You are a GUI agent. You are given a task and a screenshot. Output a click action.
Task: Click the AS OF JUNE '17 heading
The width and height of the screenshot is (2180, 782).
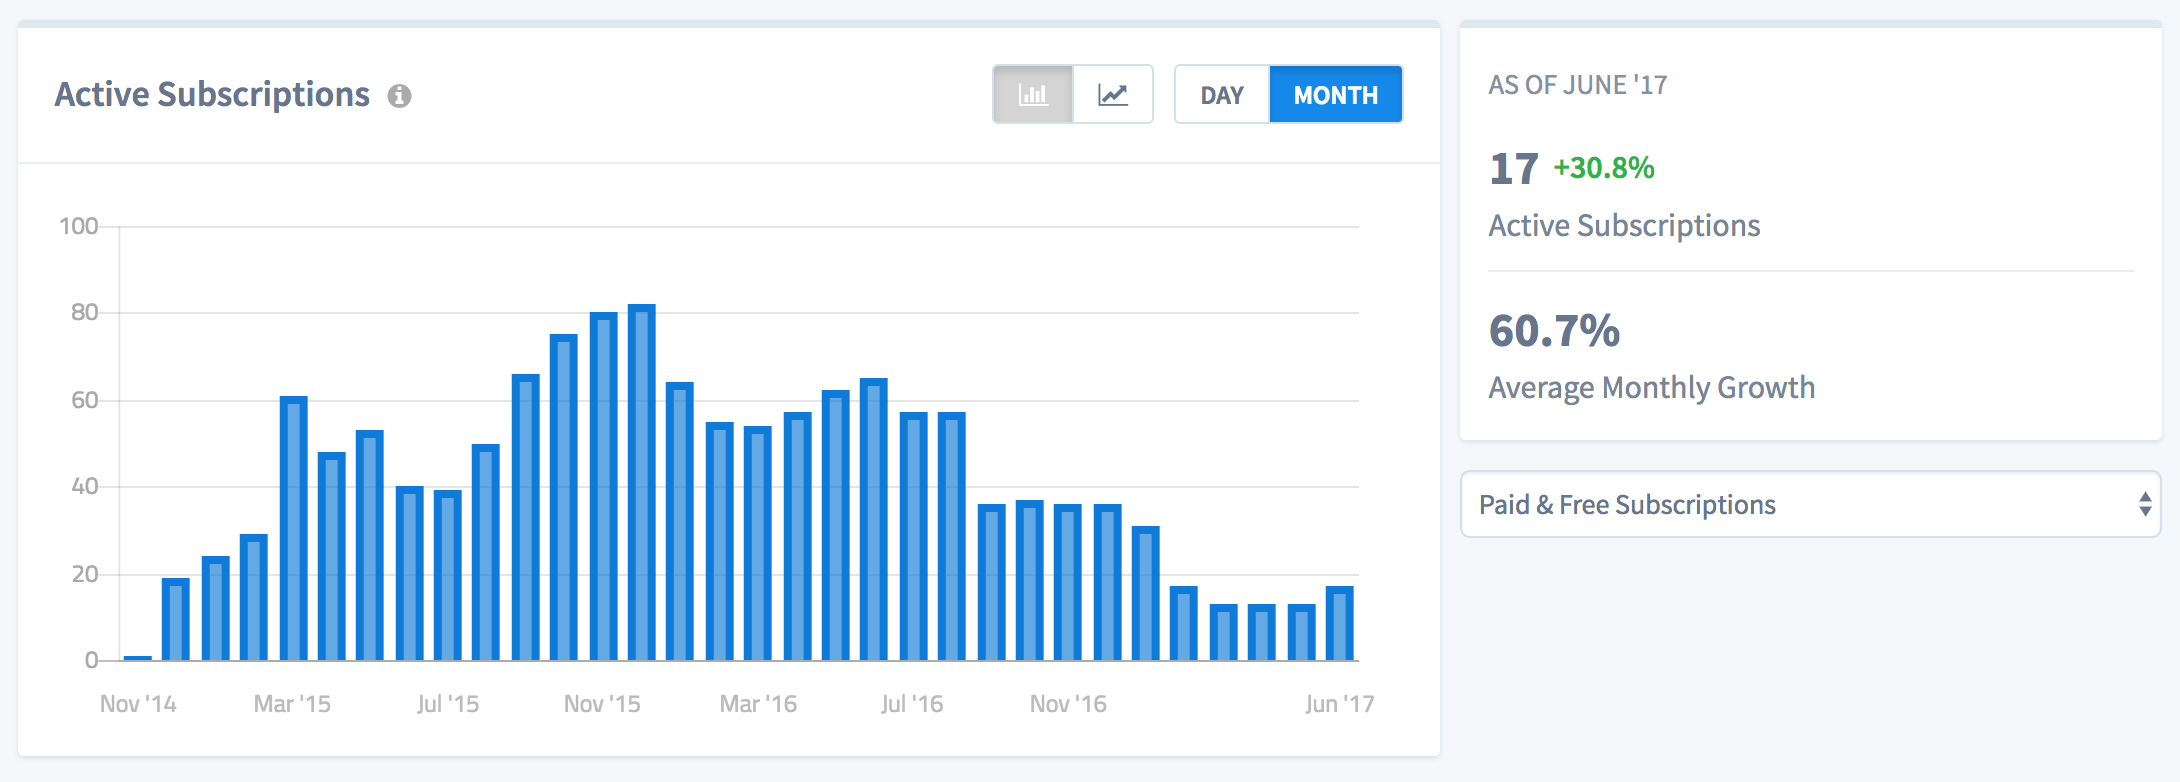(x=1577, y=86)
